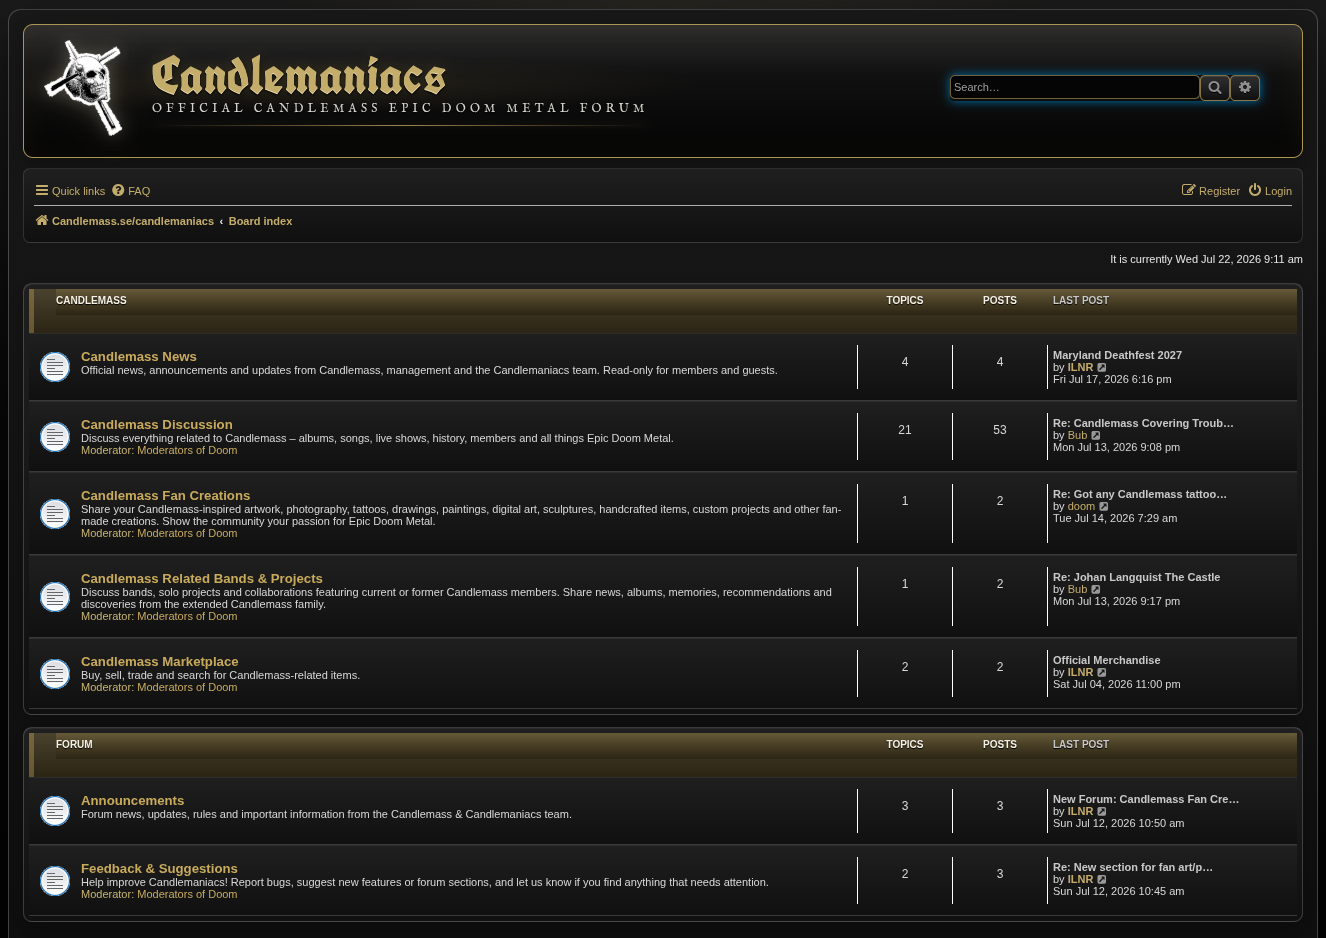View the doom user profile
Screen dimensions: 1326x938
pyautogui.click(x=1081, y=507)
